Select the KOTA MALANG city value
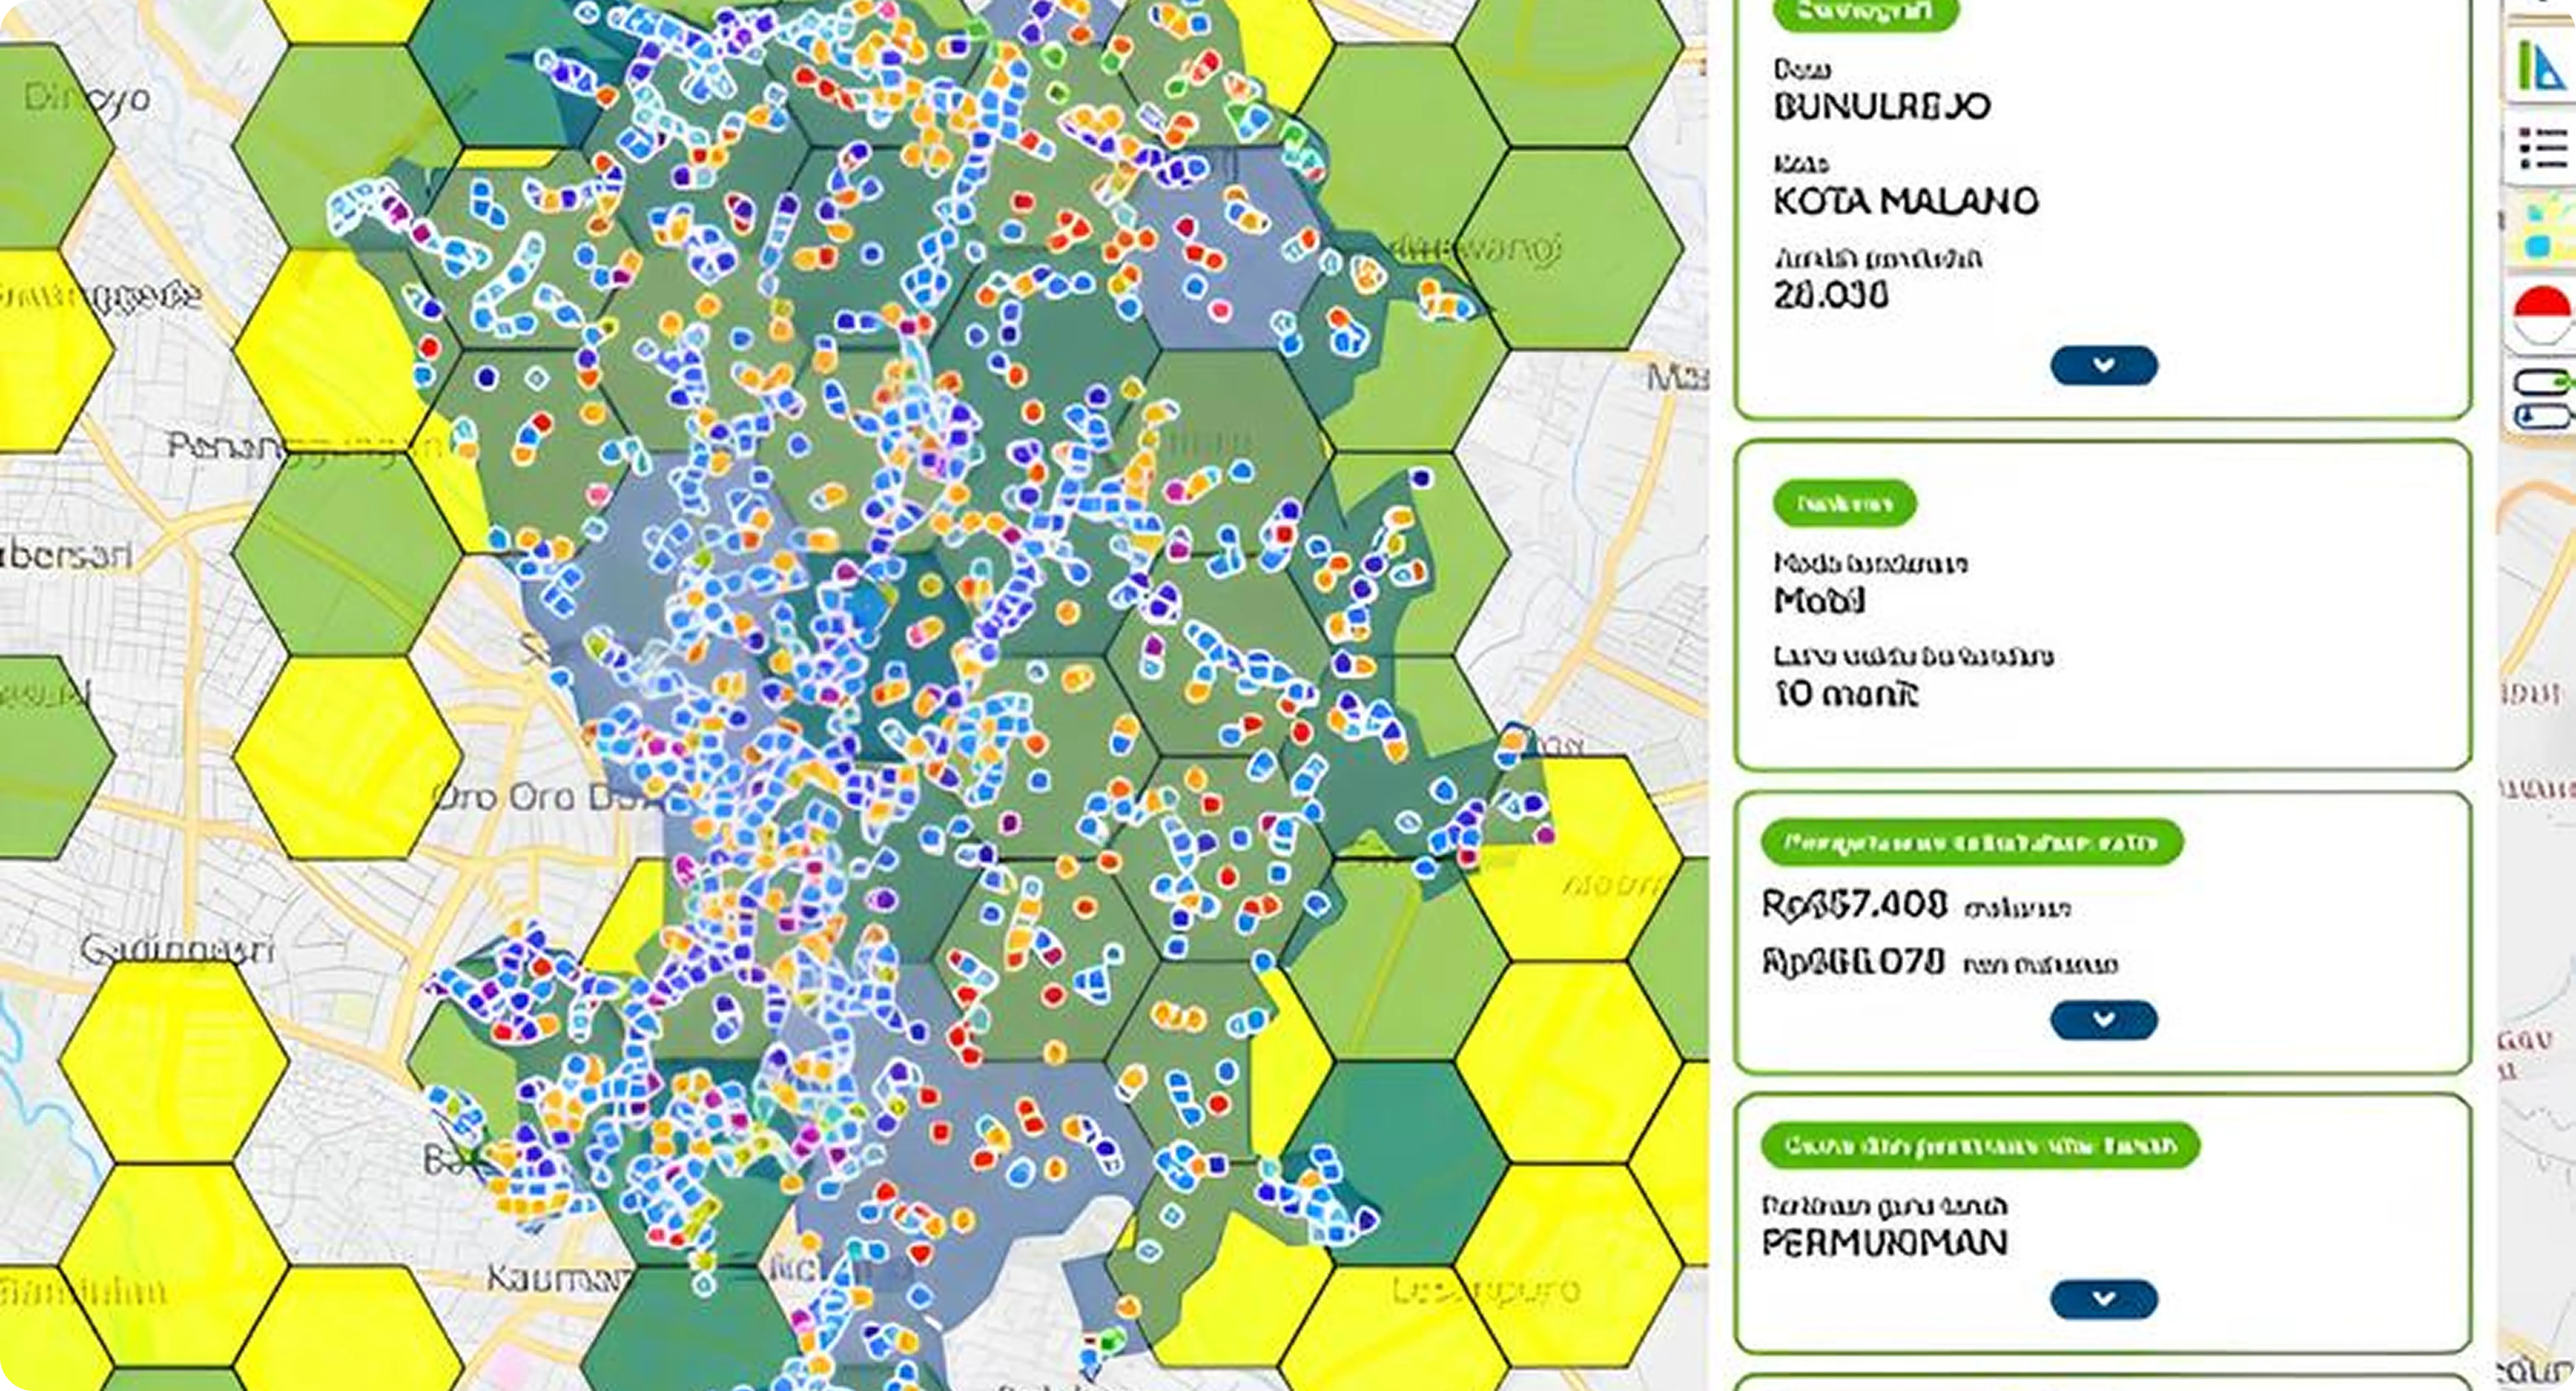Screen dimensions: 2576x1391 click(1906, 201)
